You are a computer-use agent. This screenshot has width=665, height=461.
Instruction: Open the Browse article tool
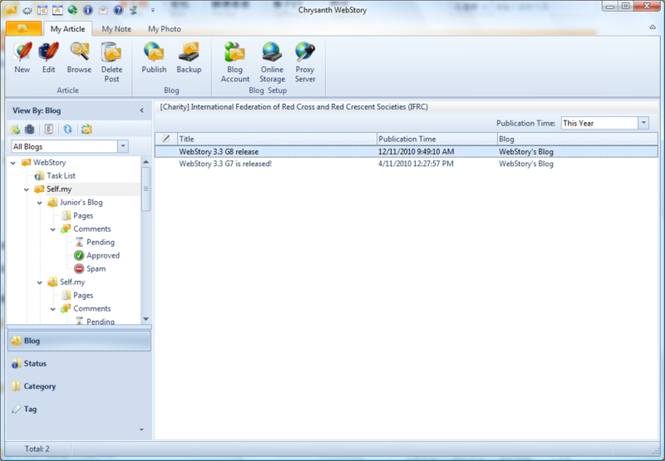click(79, 58)
